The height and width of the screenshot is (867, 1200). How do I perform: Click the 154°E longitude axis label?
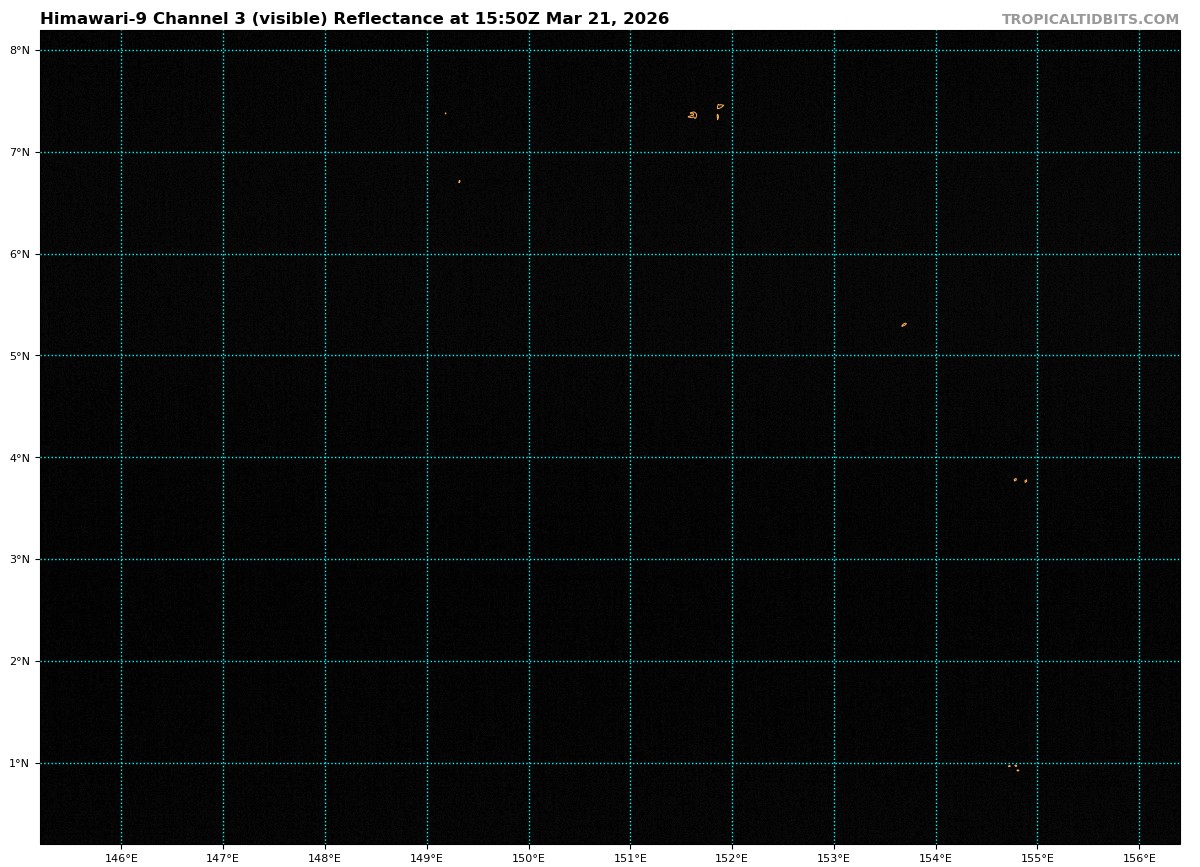pyautogui.click(x=936, y=857)
